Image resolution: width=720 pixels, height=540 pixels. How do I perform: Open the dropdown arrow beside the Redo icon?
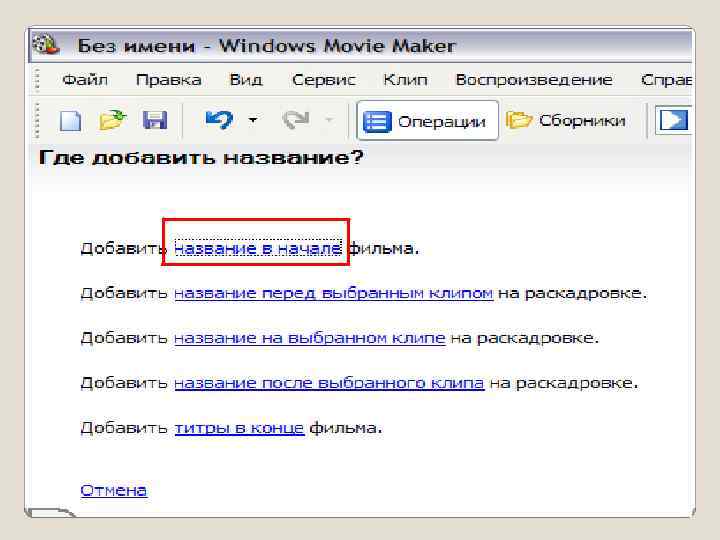(329, 120)
